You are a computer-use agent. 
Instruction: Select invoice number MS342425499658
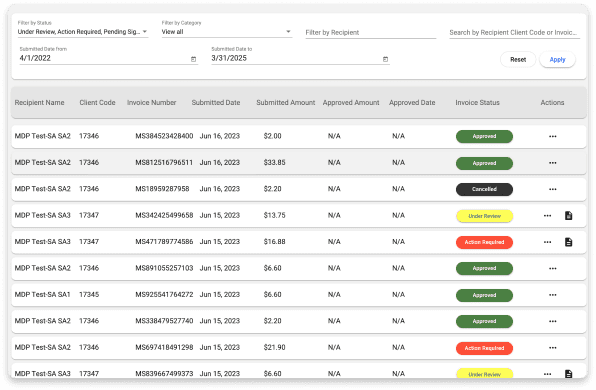tap(164, 216)
